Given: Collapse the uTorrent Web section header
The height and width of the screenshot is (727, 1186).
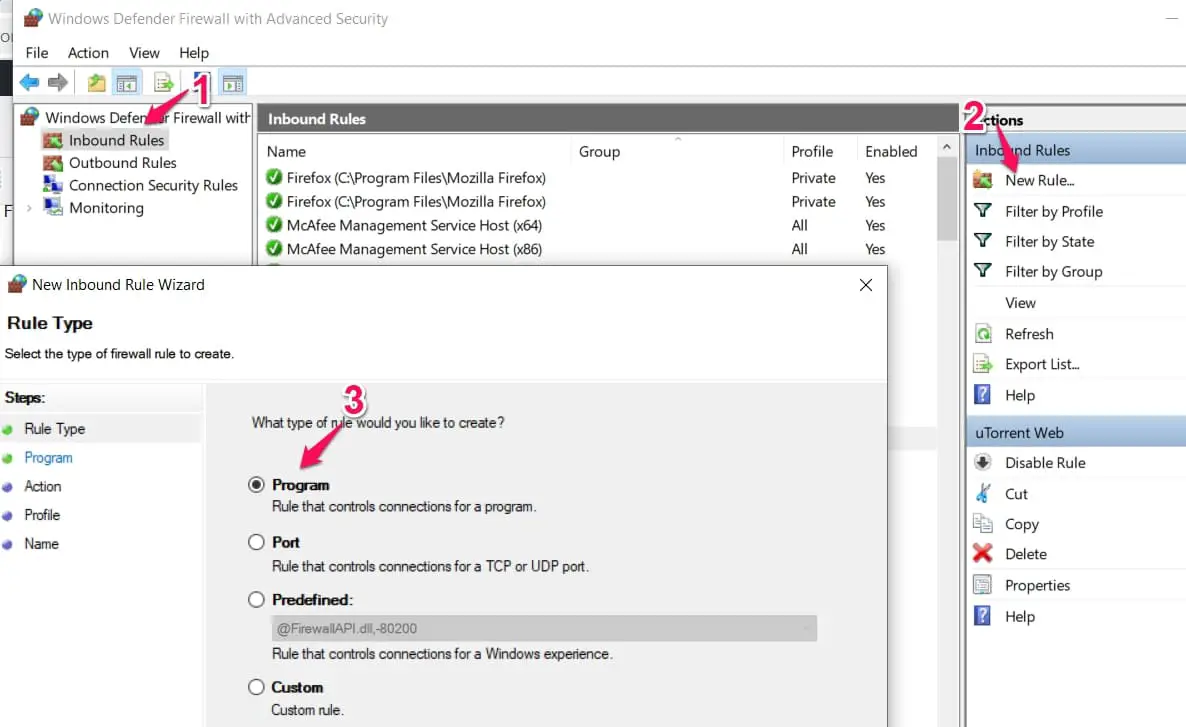Looking at the screenshot, I should [x=1076, y=433].
